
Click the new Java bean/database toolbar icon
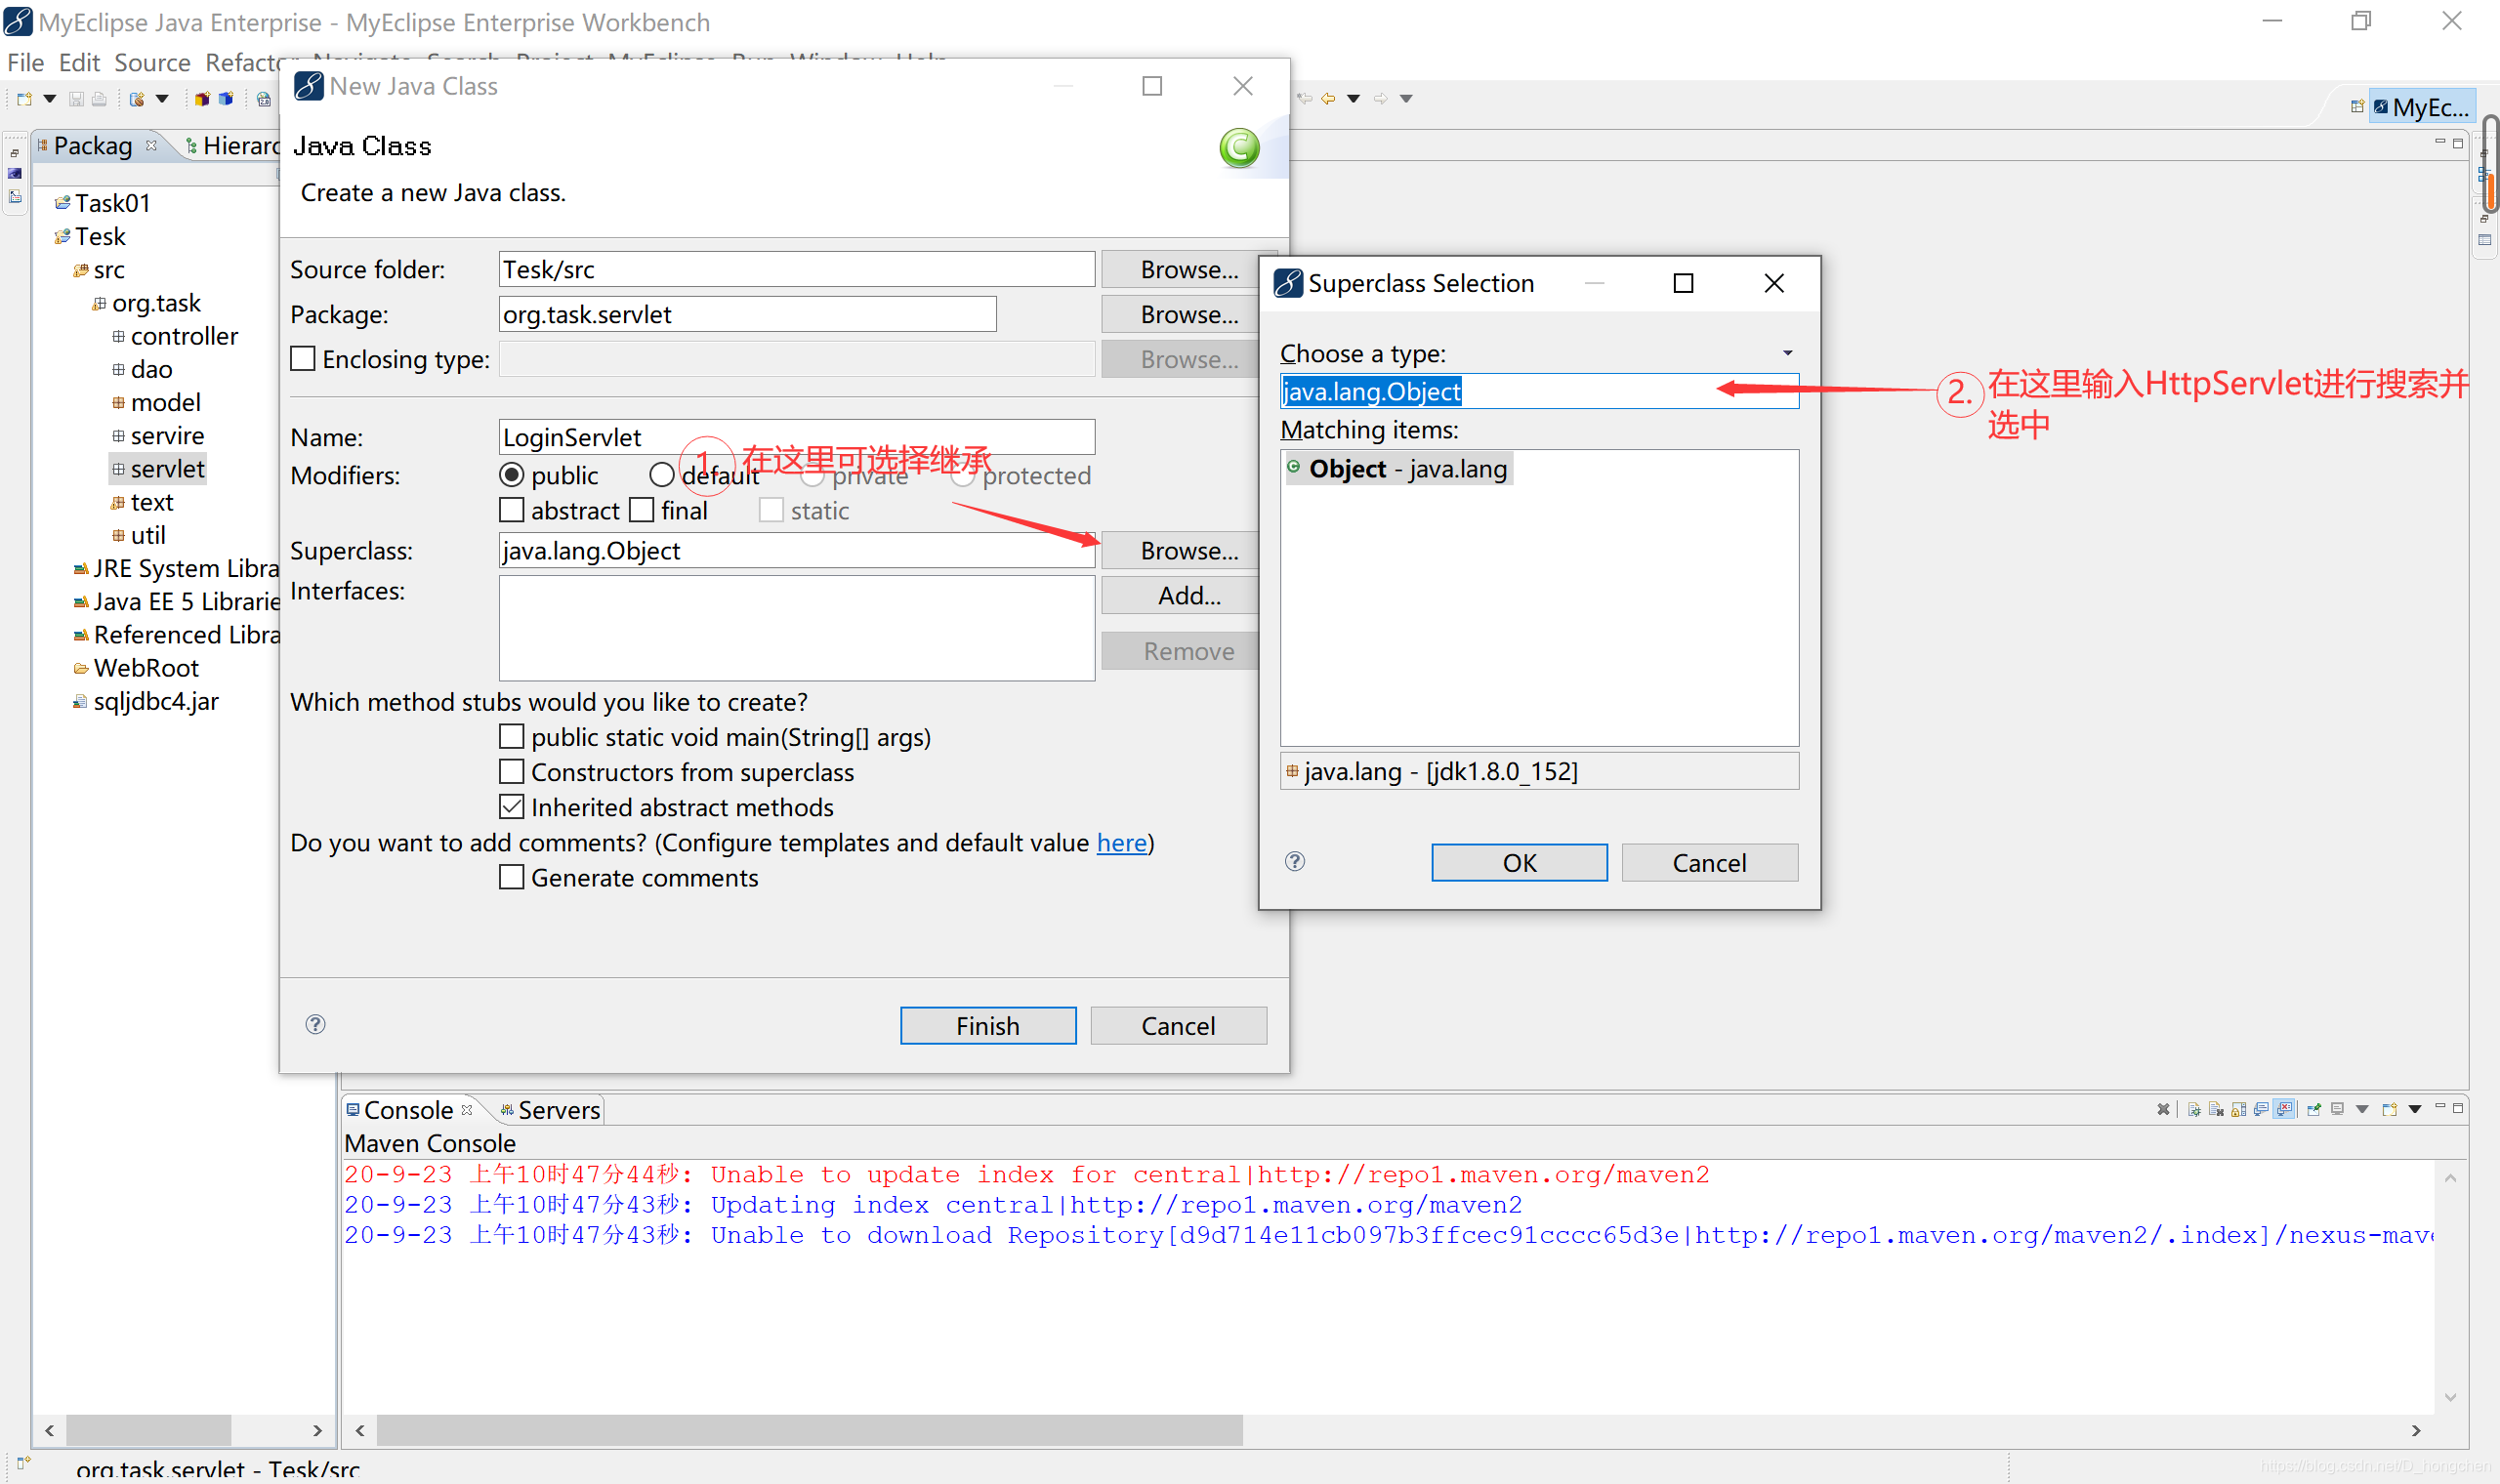137,99
